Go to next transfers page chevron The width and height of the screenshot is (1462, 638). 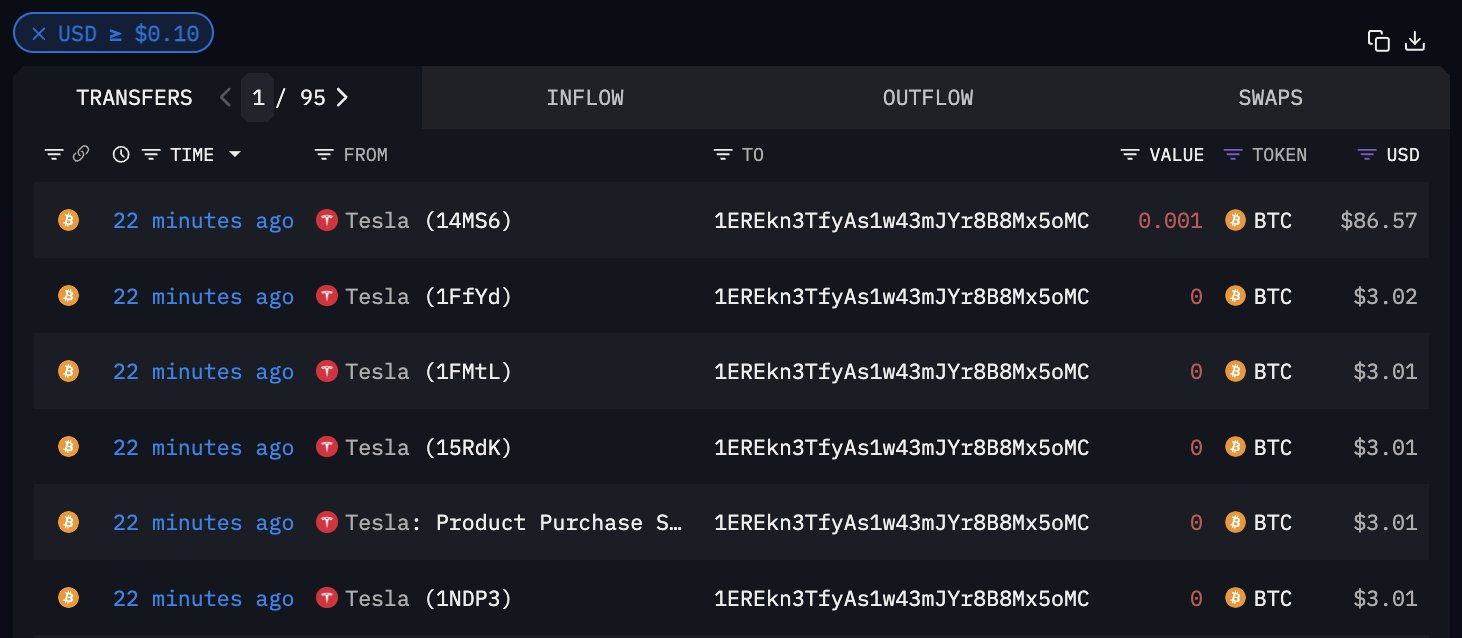pos(342,97)
